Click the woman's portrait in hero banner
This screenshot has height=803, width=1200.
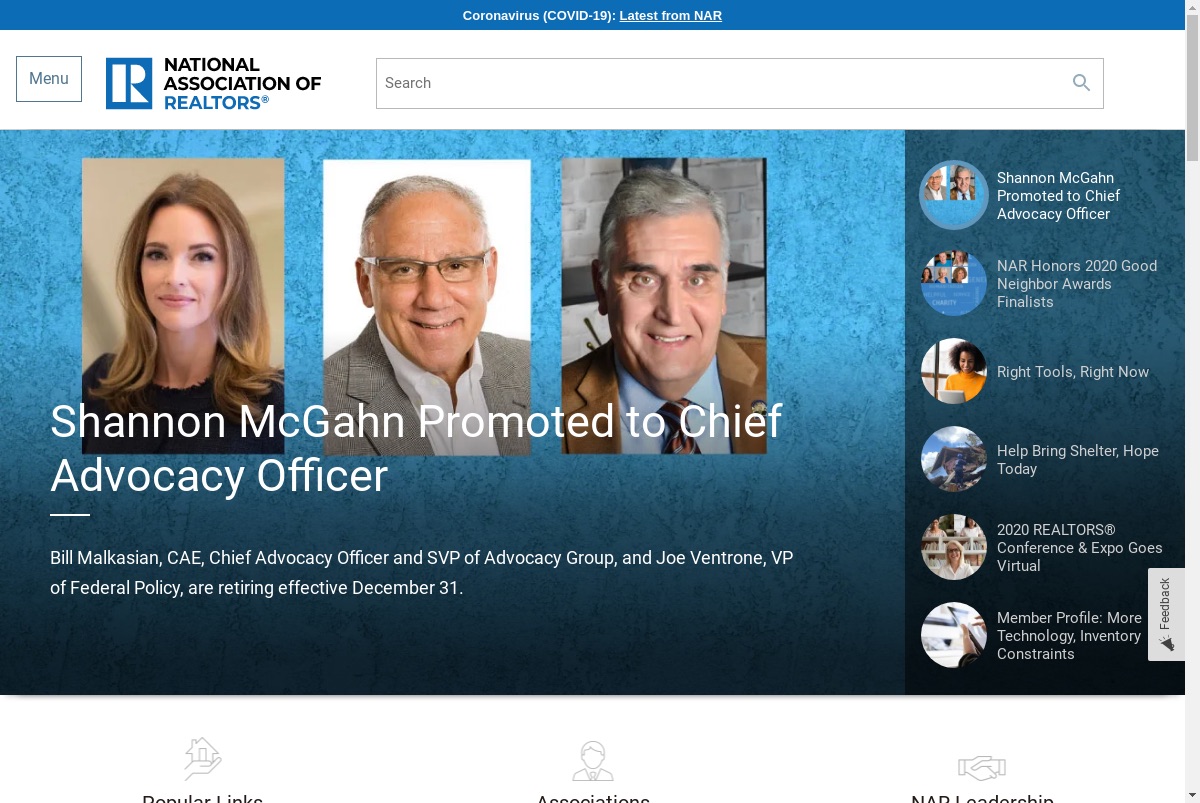[x=183, y=305]
